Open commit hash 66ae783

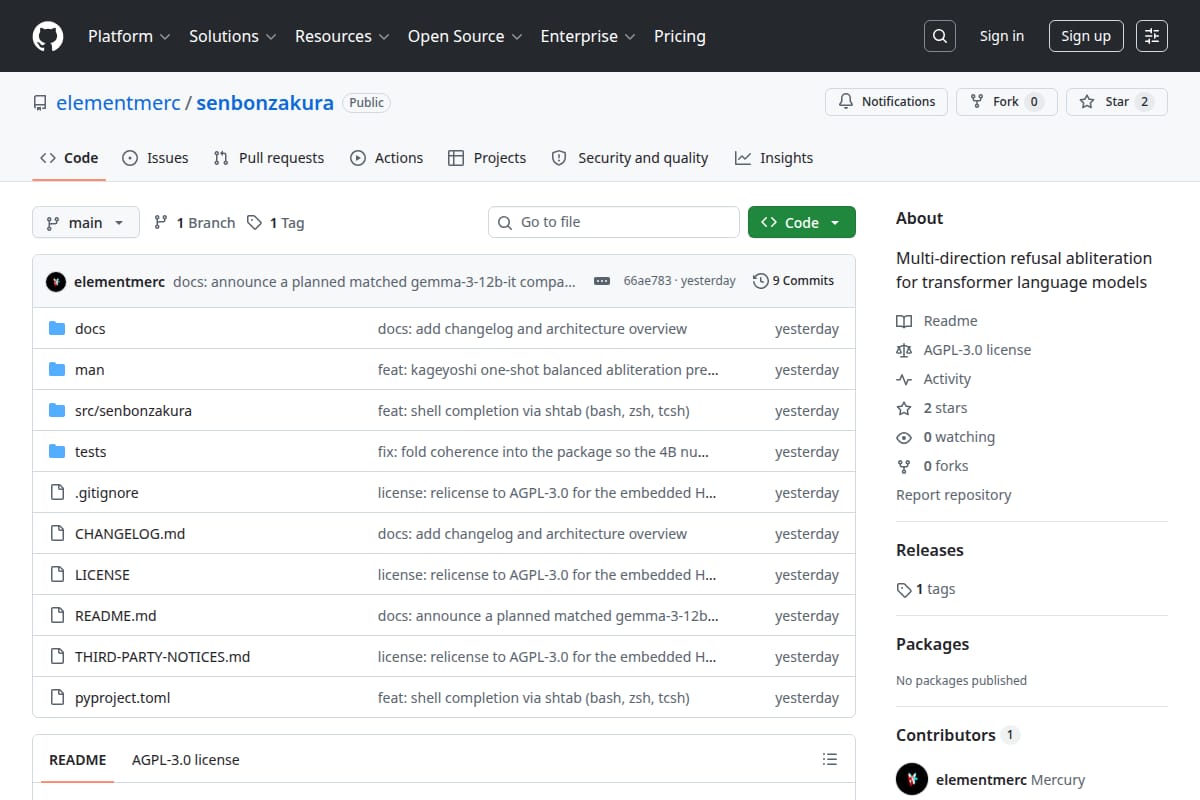(x=647, y=281)
